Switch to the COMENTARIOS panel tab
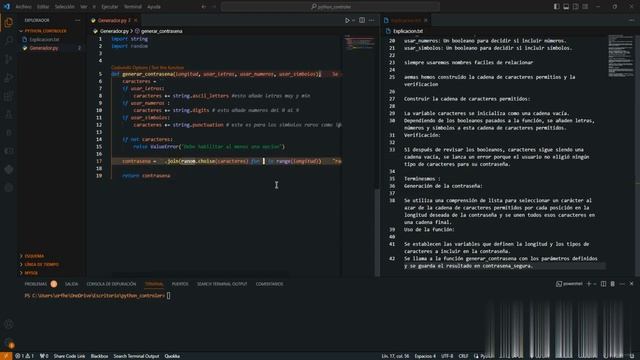Viewport: 640px width, 360px height. point(269,284)
